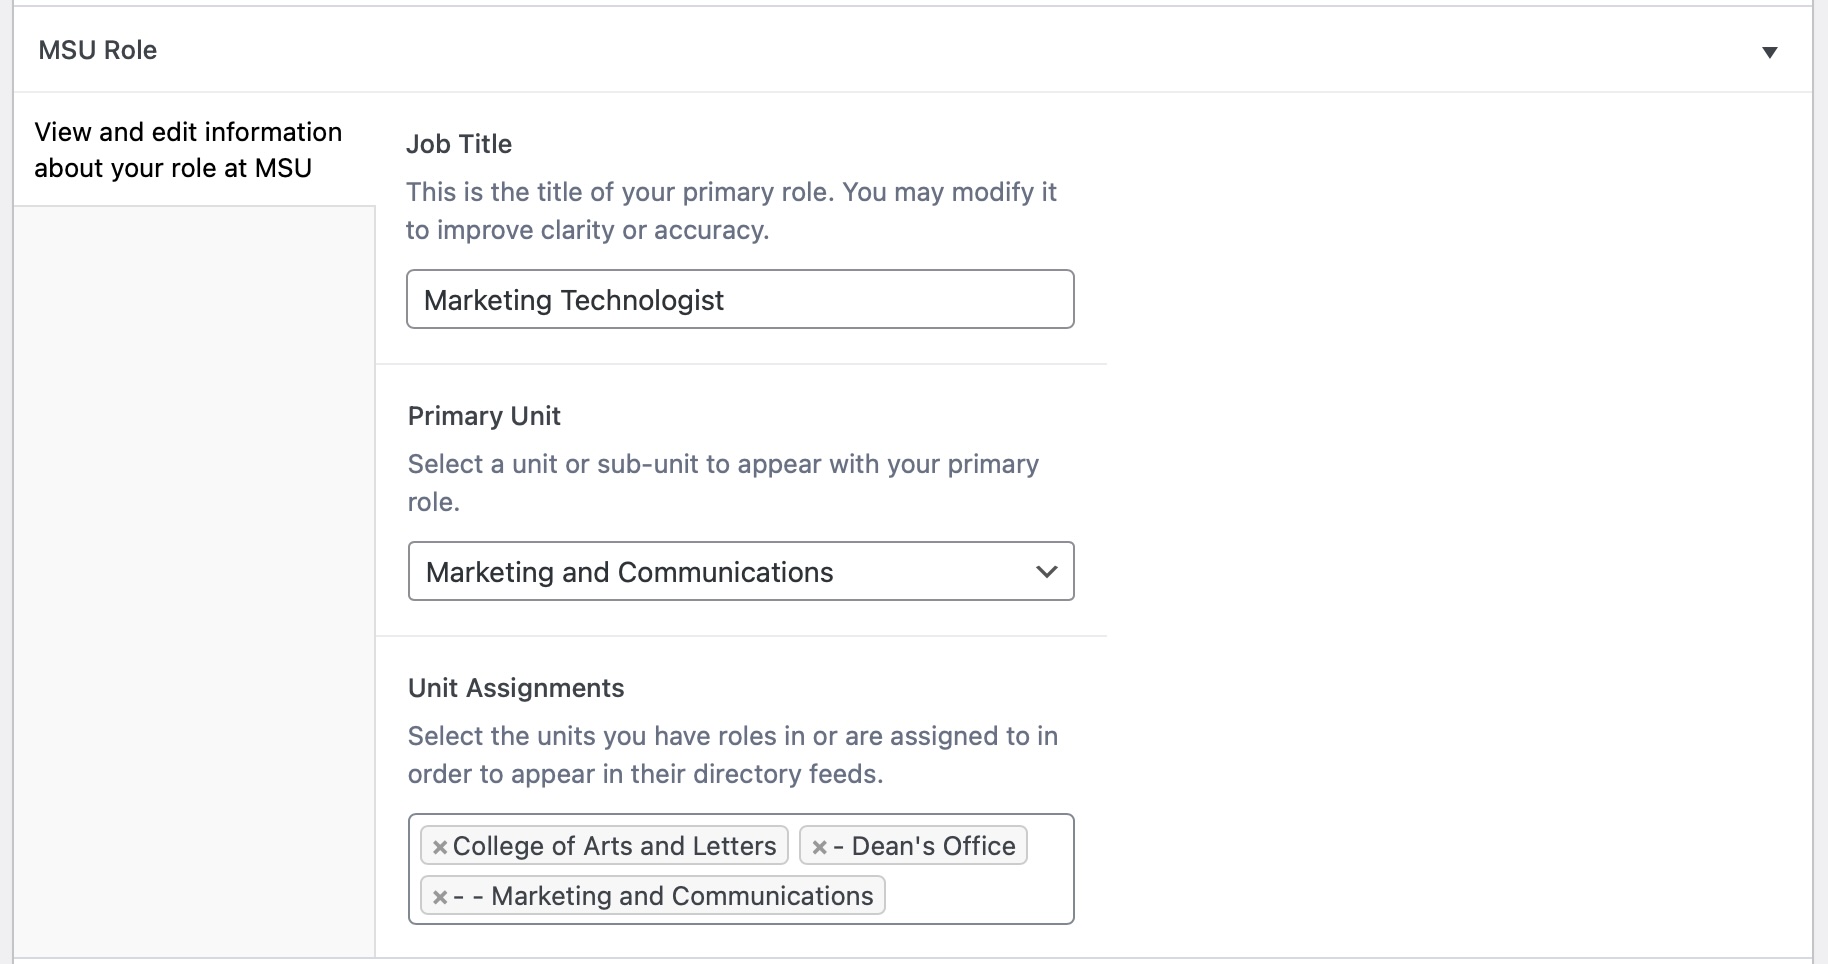Click the Primary Unit label

coord(484,416)
